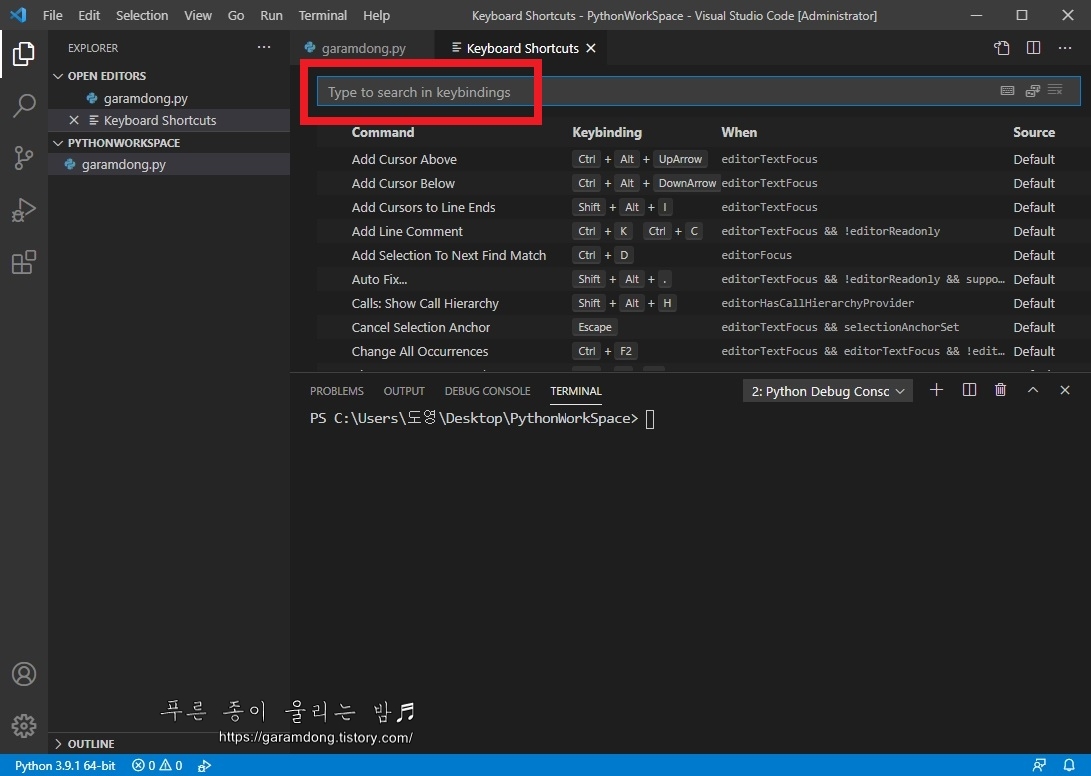
Task: Select garamdong.py in PYTHONWORKSPACE folder
Action: [169, 164]
